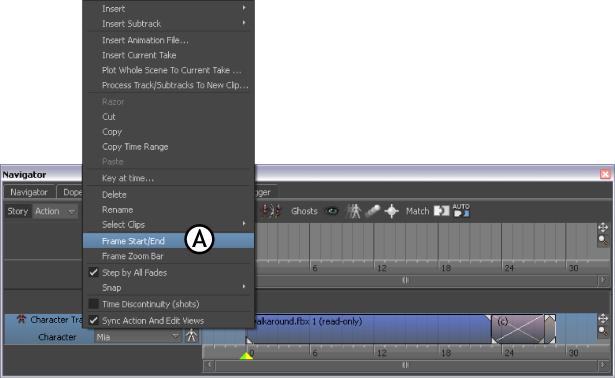Image resolution: width=615 pixels, height=378 pixels.
Task: Click the bottom horizontal timeline scrollbar handle
Action: click(x=406, y=365)
